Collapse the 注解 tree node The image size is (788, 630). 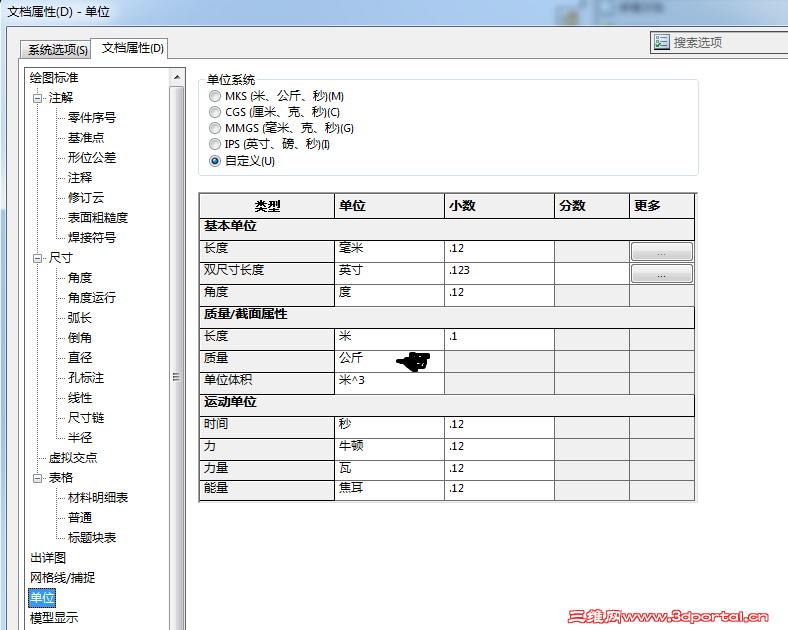tap(38, 98)
